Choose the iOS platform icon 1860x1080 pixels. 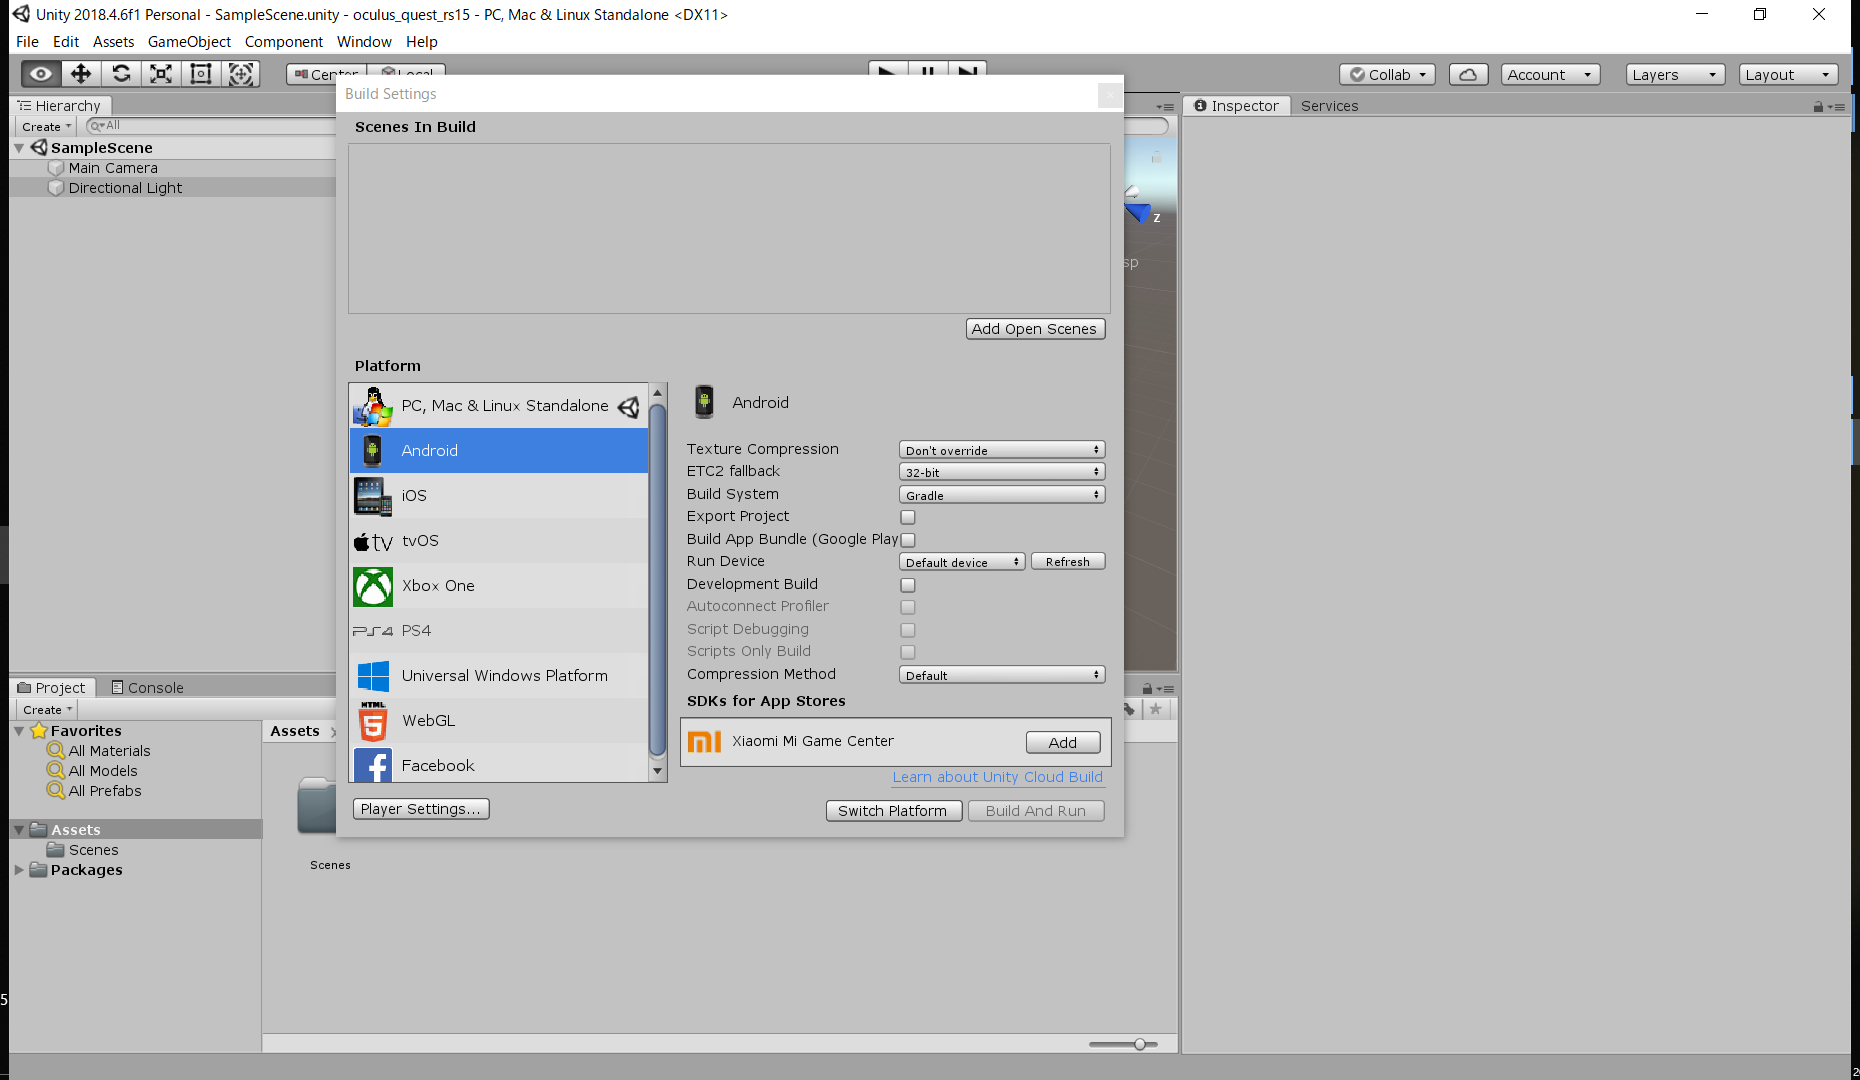[x=372, y=496]
